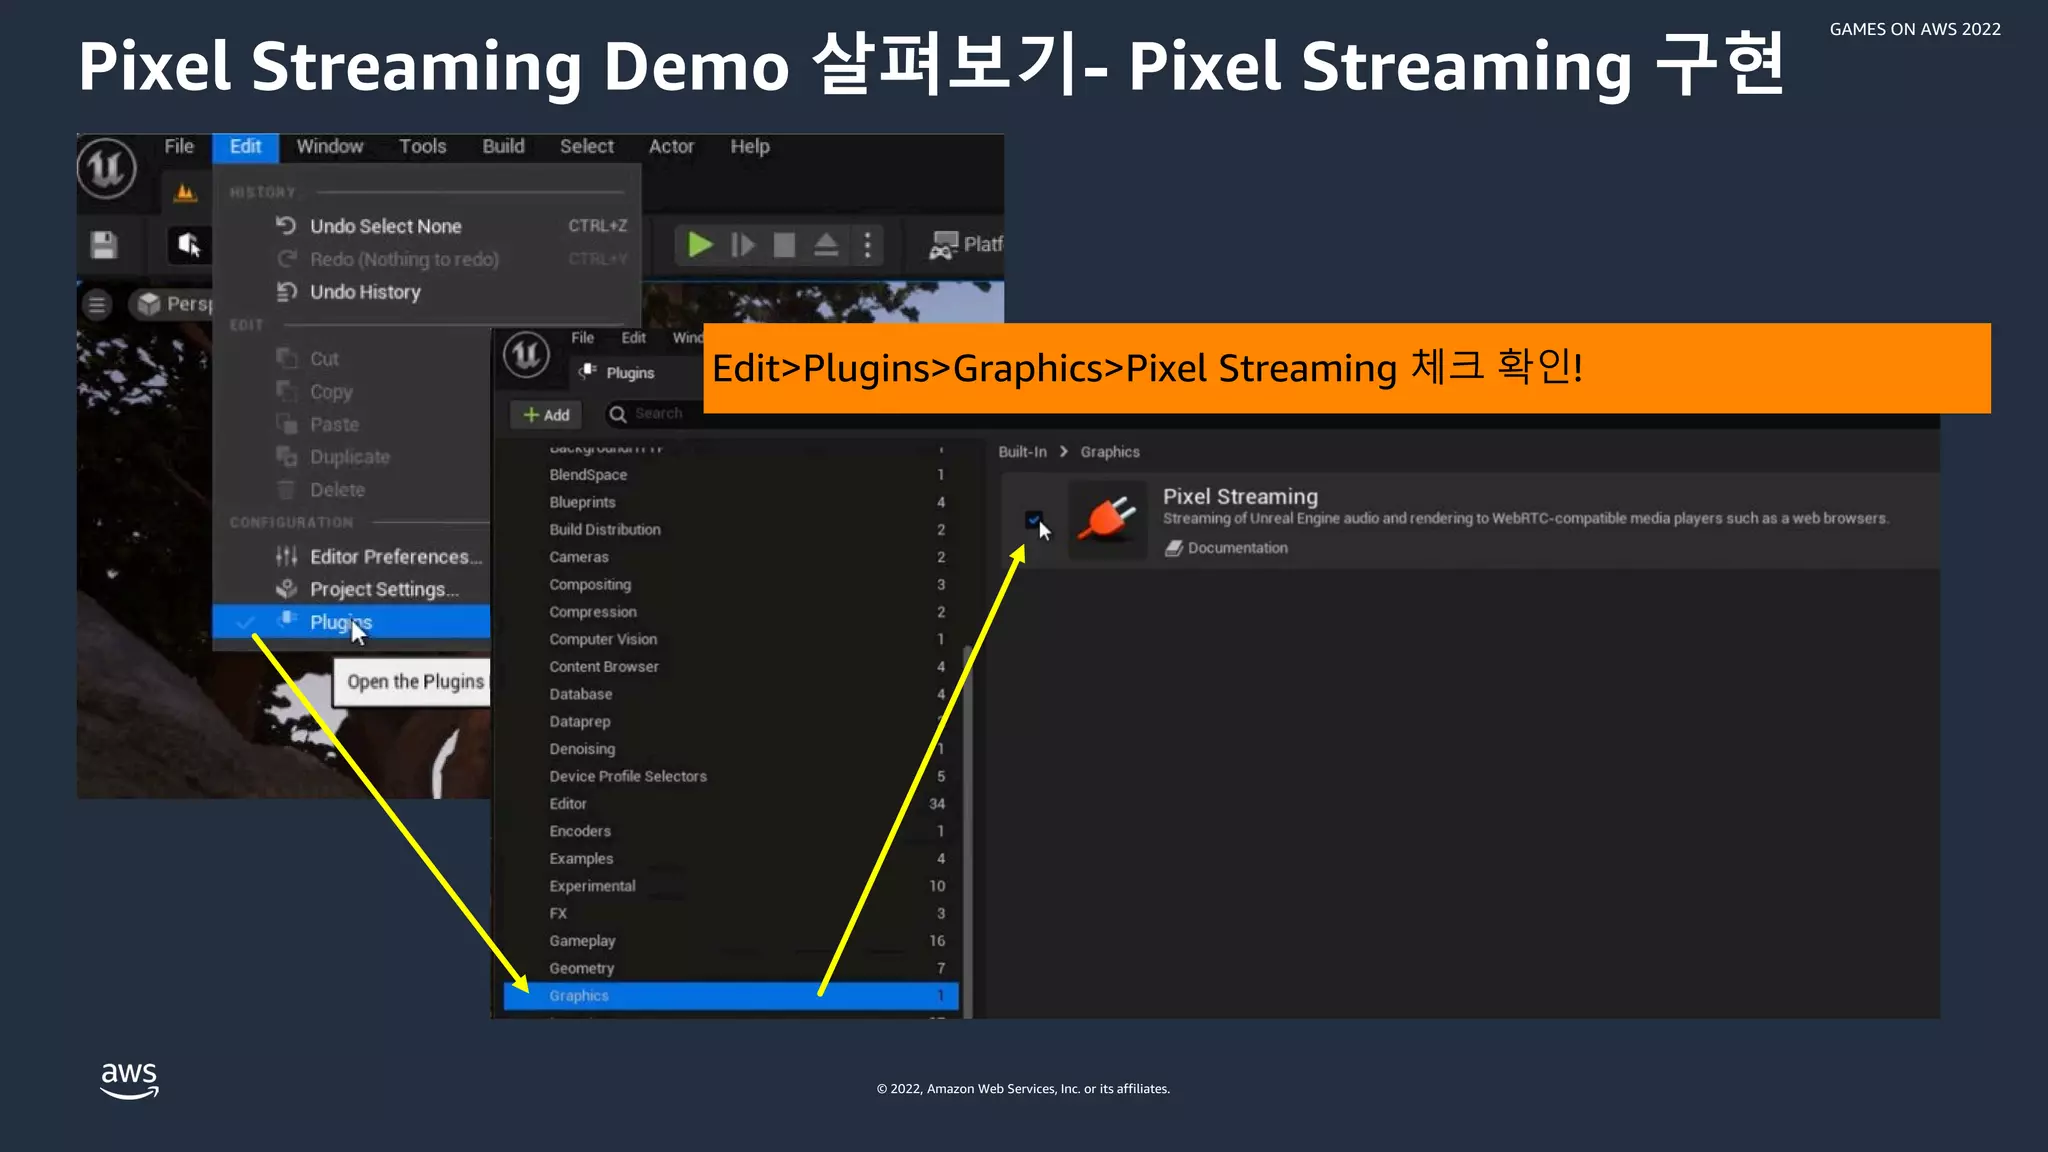The width and height of the screenshot is (2048, 1152).
Task: Select the Encoders category
Action: click(x=730, y=831)
